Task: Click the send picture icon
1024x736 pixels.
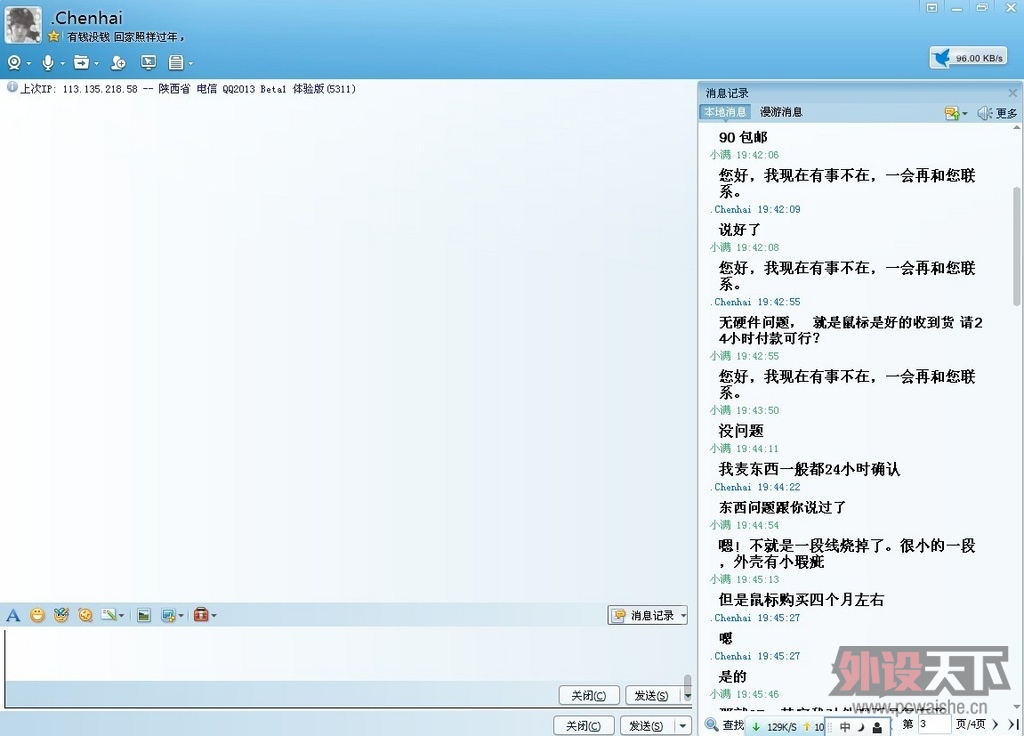Action: pyautogui.click(x=144, y=615)
